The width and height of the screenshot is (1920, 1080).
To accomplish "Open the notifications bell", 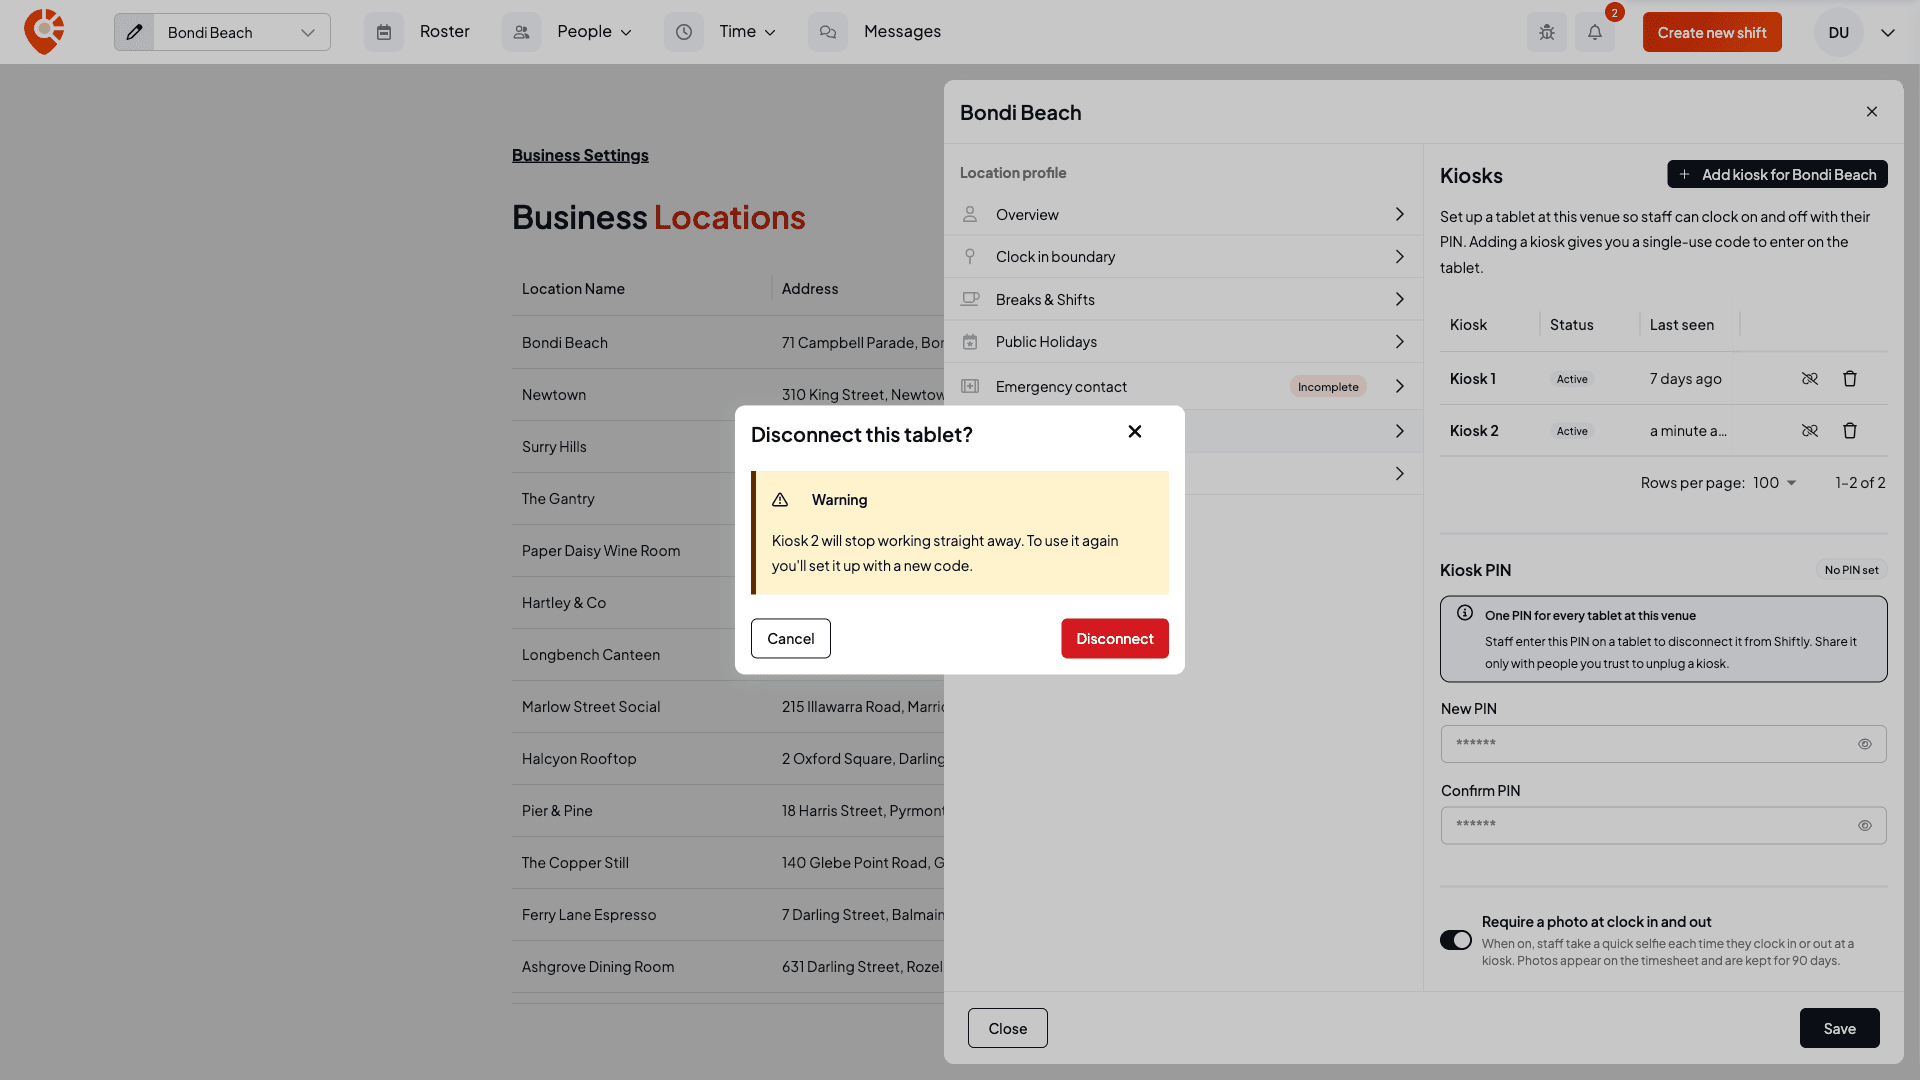I will pyautogui.click(x=1595, y=32).
